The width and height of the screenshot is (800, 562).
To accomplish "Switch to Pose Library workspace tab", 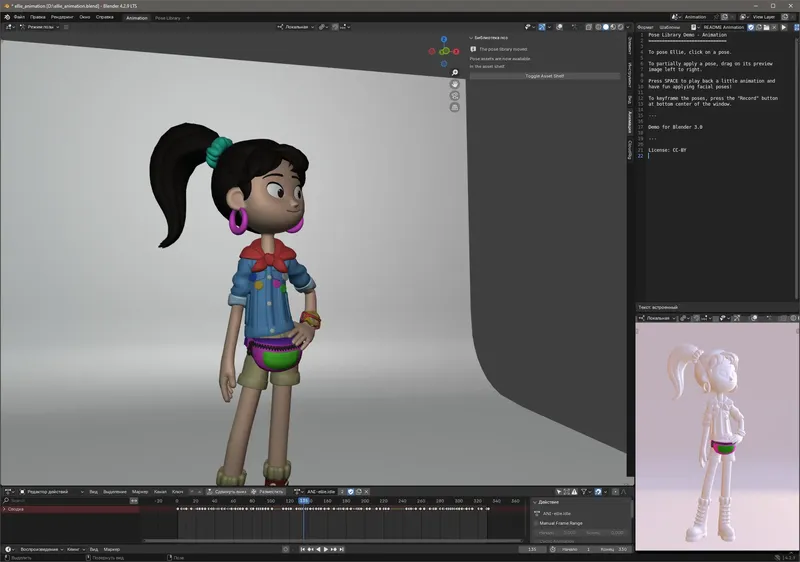I will tap(167, 17).
